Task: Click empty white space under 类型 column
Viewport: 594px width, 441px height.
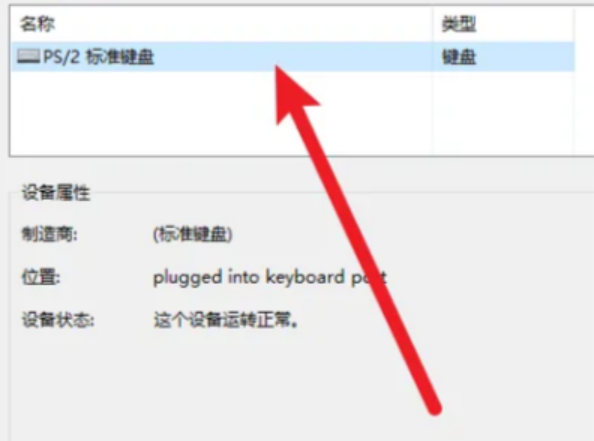Action: 504,114
